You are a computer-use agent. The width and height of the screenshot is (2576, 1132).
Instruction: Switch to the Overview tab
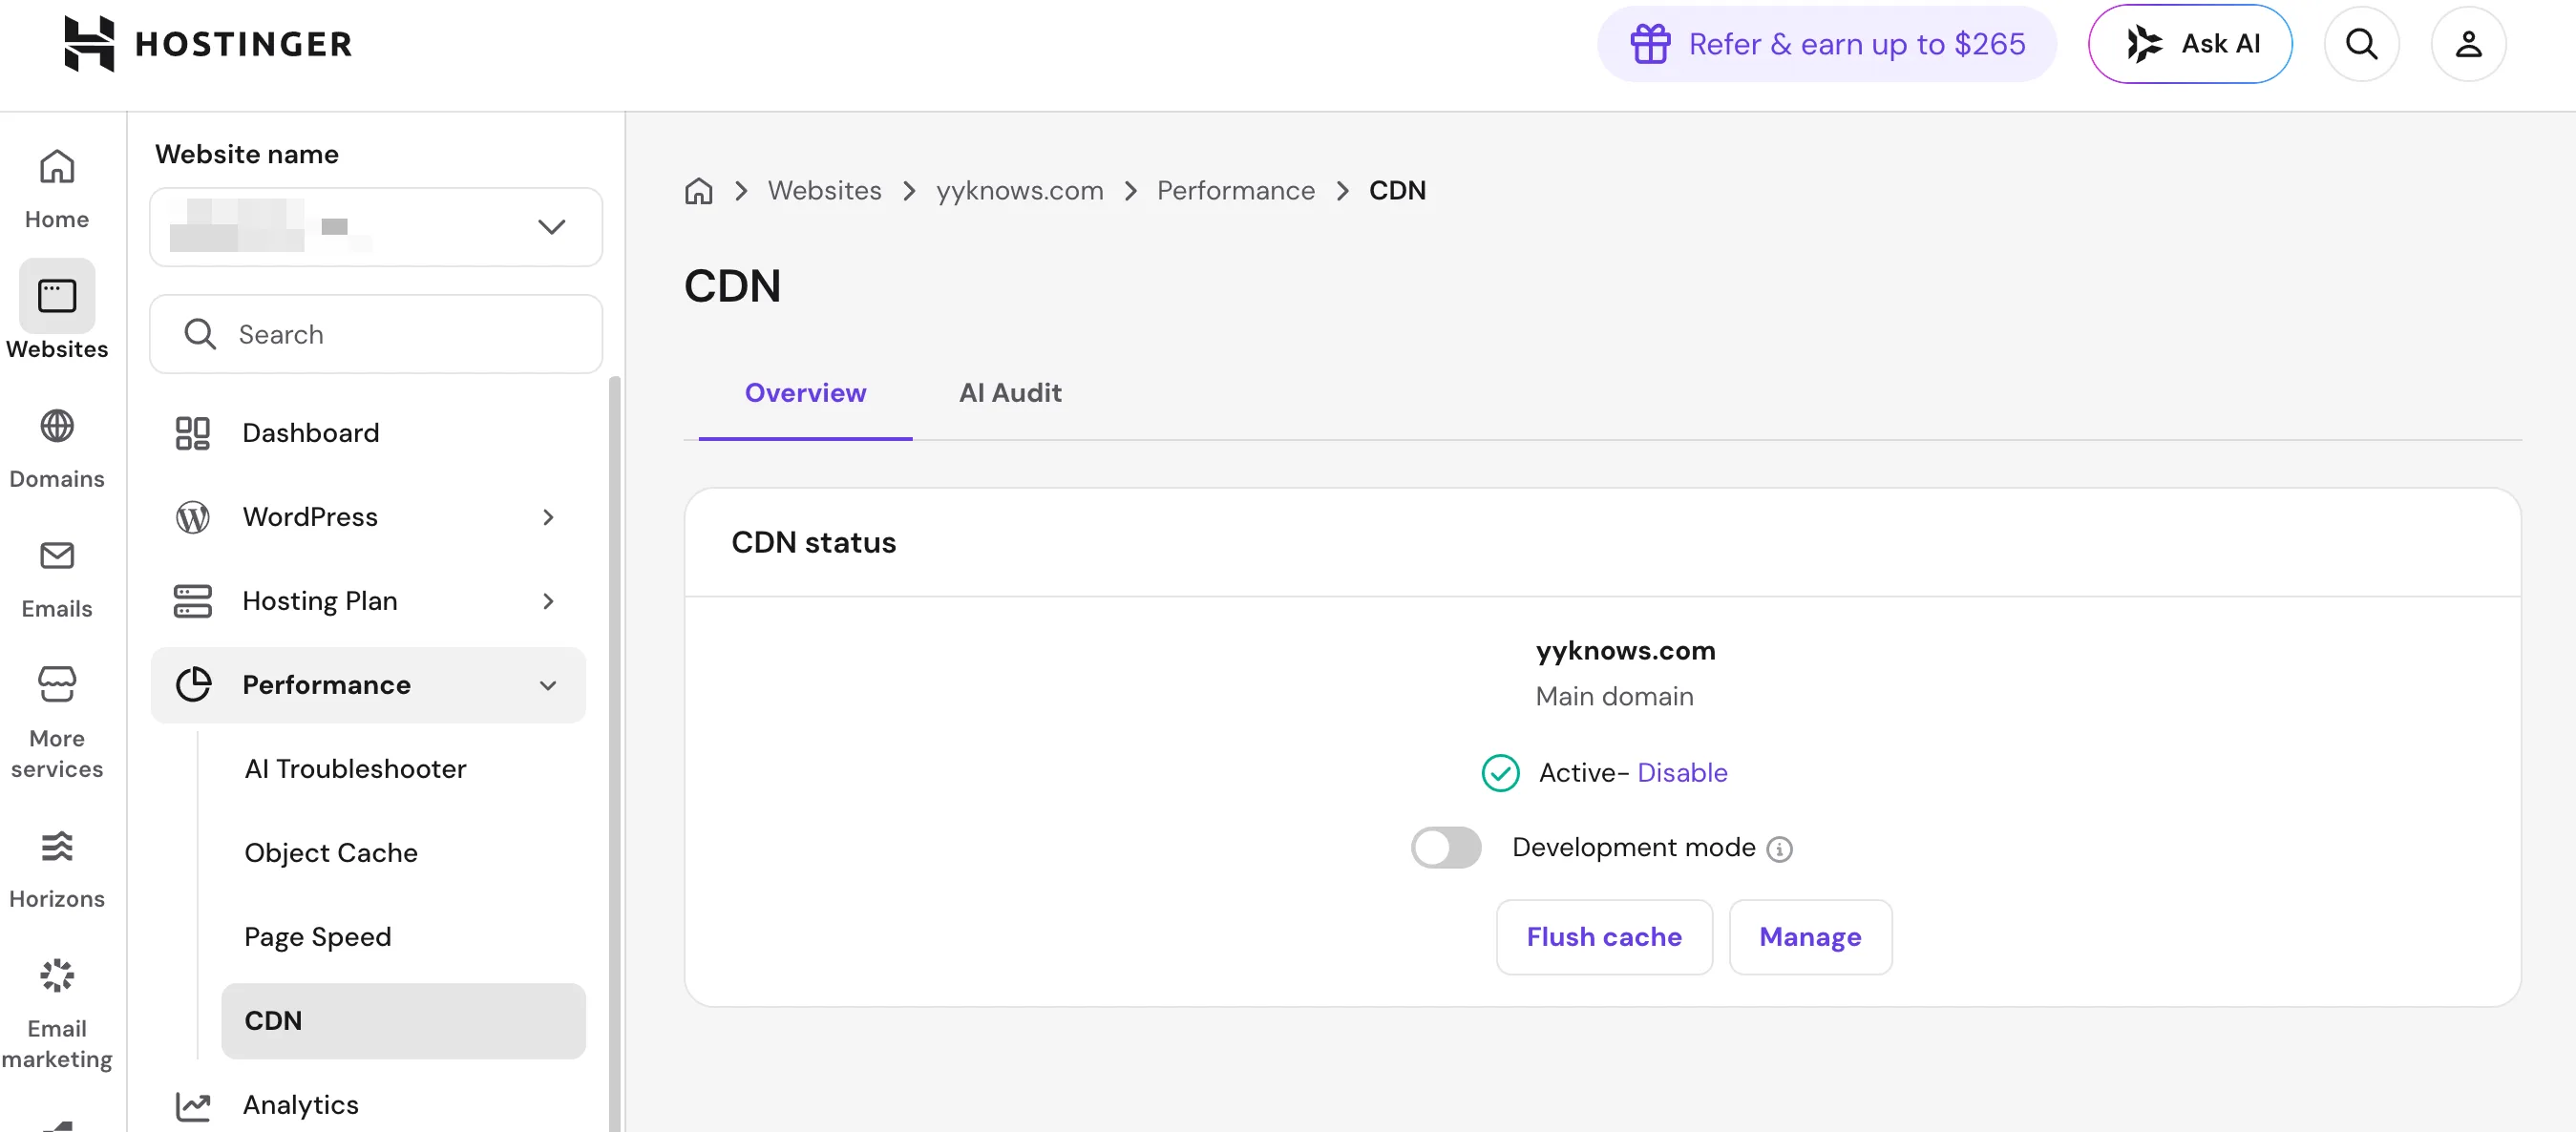tap(805, 393)
